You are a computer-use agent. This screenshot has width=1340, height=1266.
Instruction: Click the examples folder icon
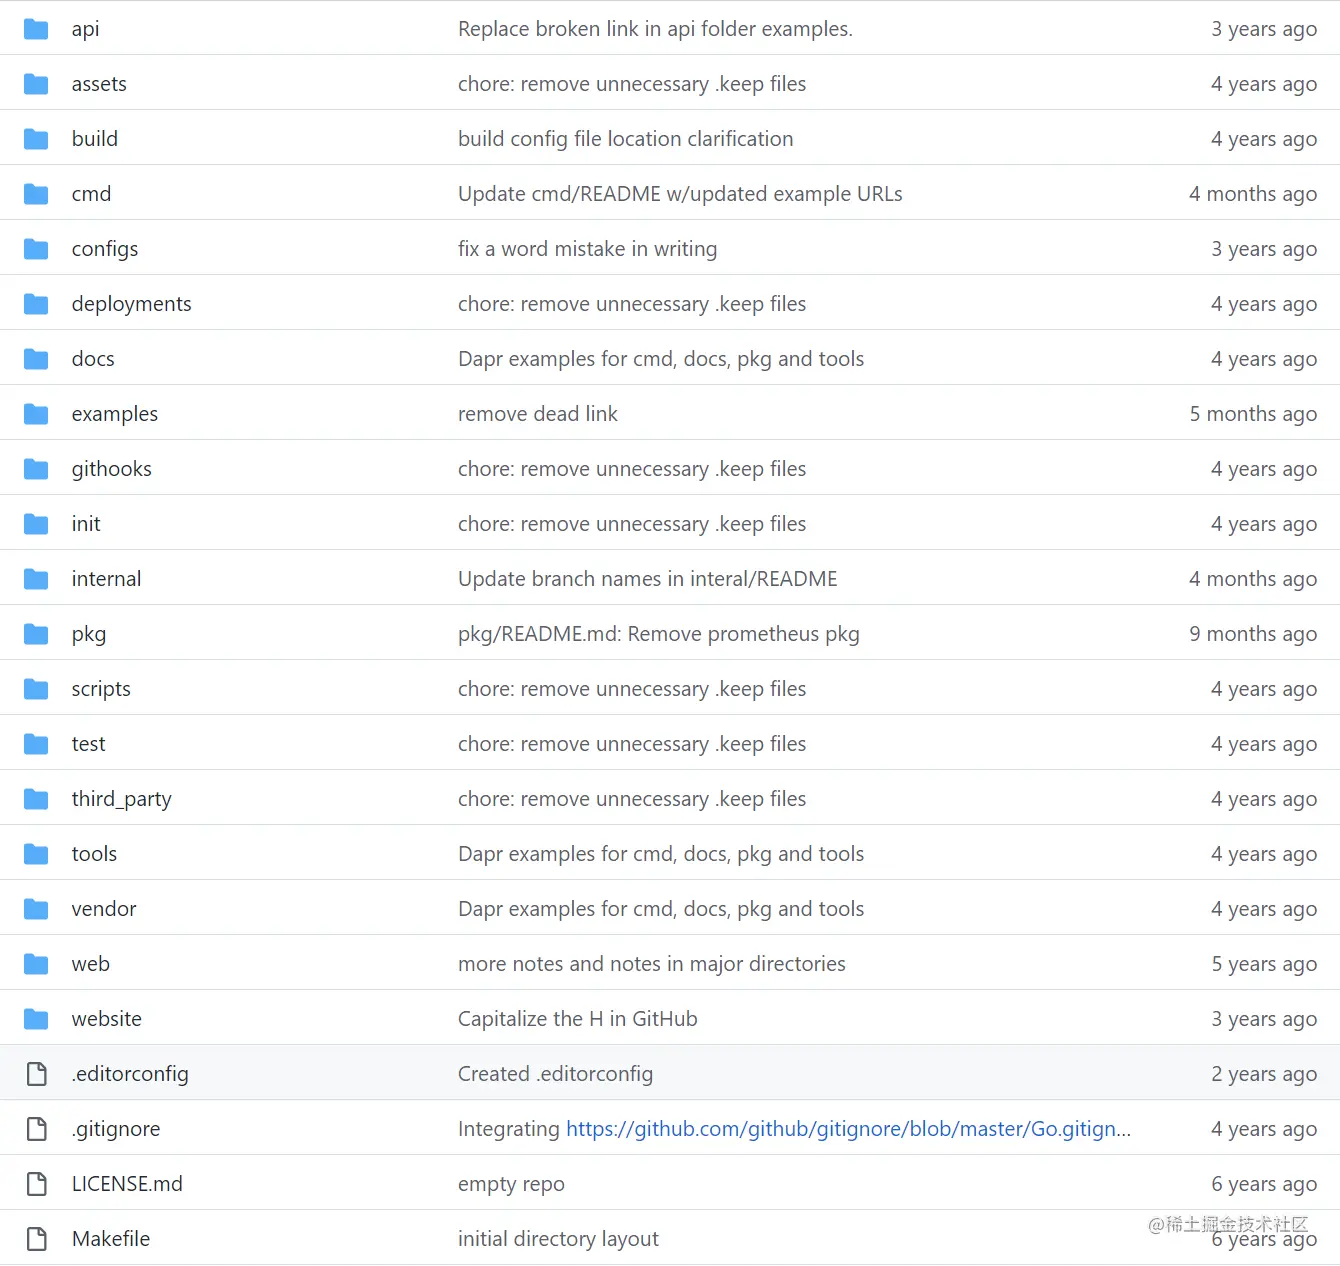(x=36, y=414)
